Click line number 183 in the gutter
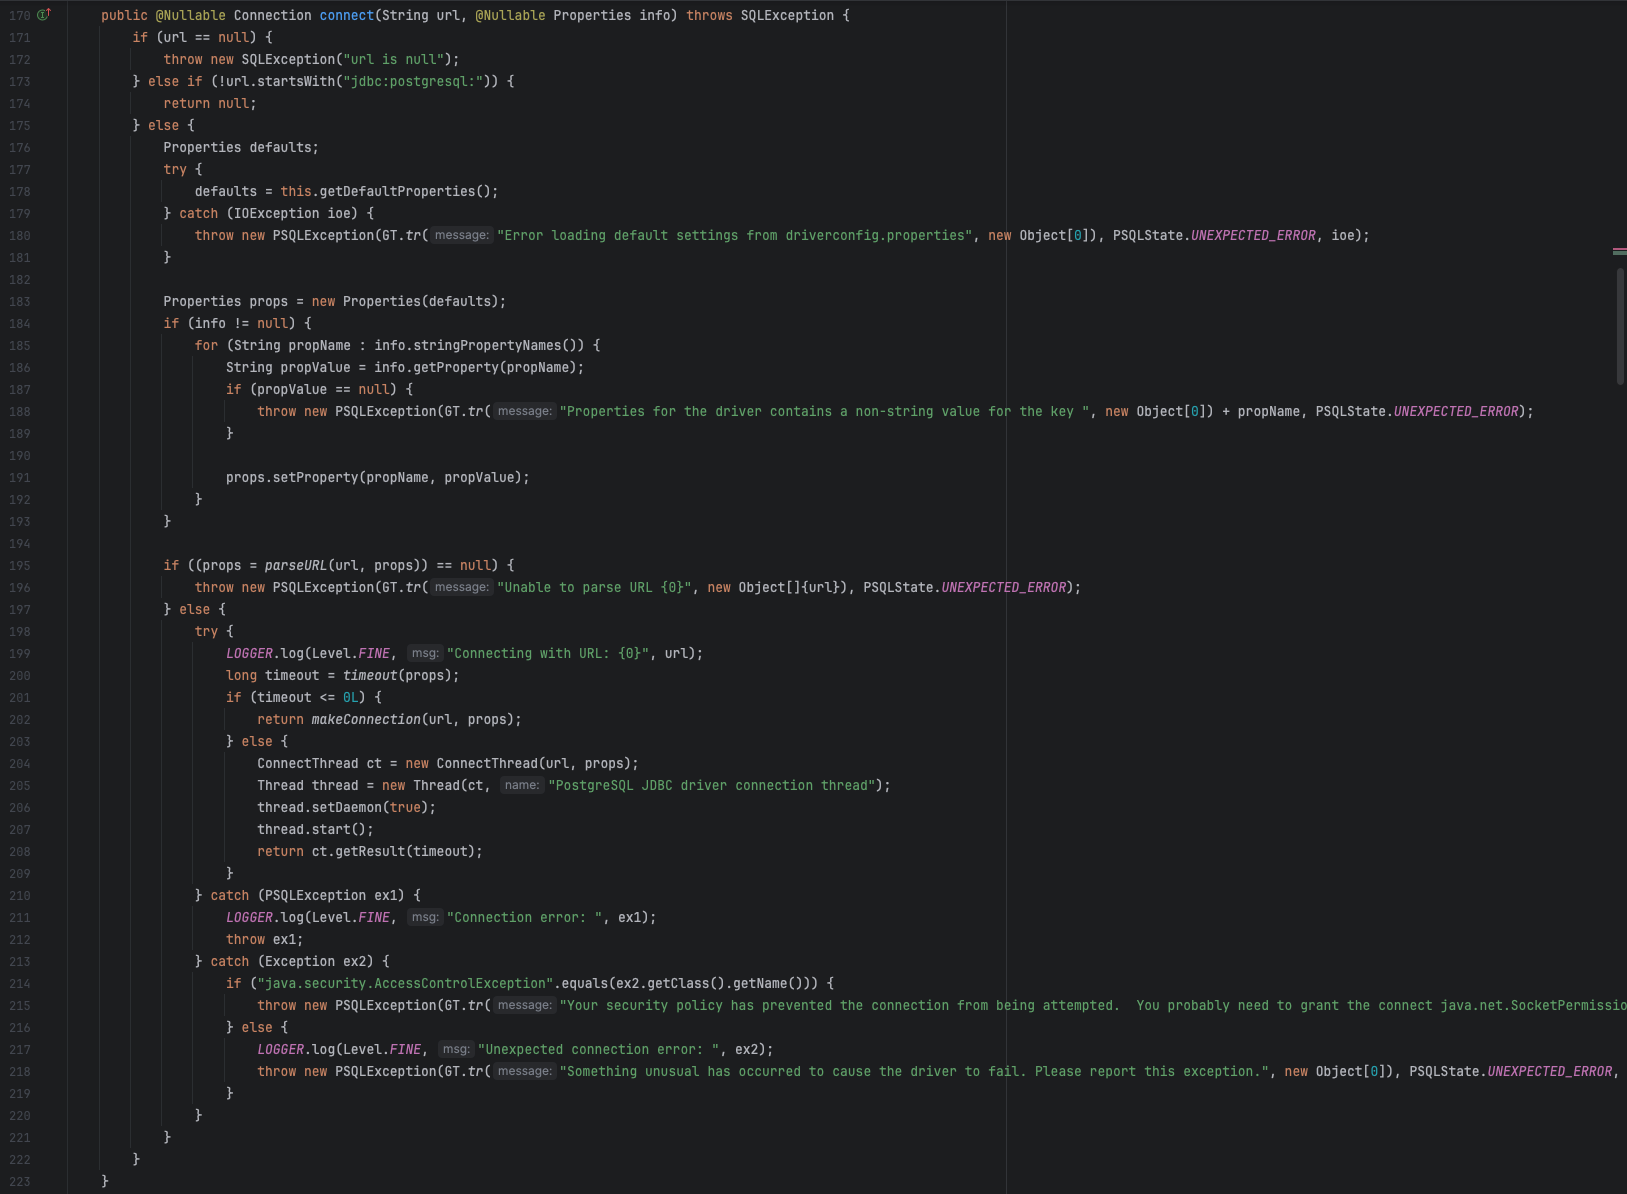The height and width of the screenshot is (1194, 1627). pyautogui.click(x=20, y=301)
